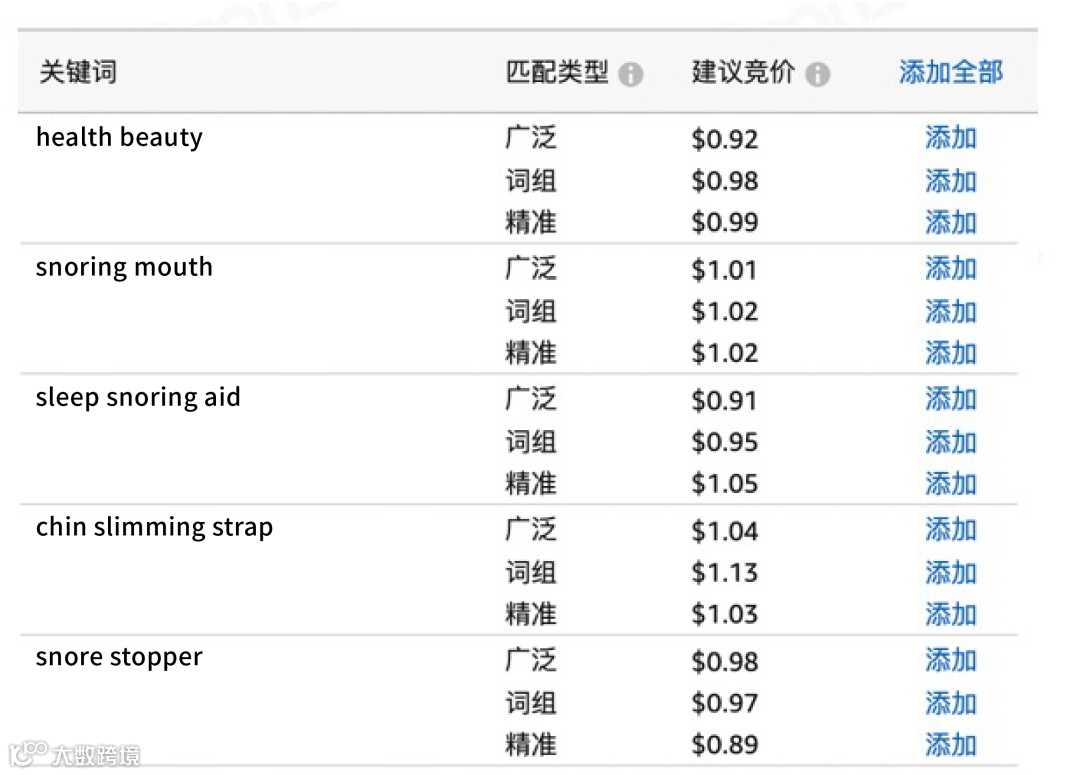The width and height of the screenshot is (1080, 775).
Task: Add health beauty exact match ($0.99)
Action: 951,223
